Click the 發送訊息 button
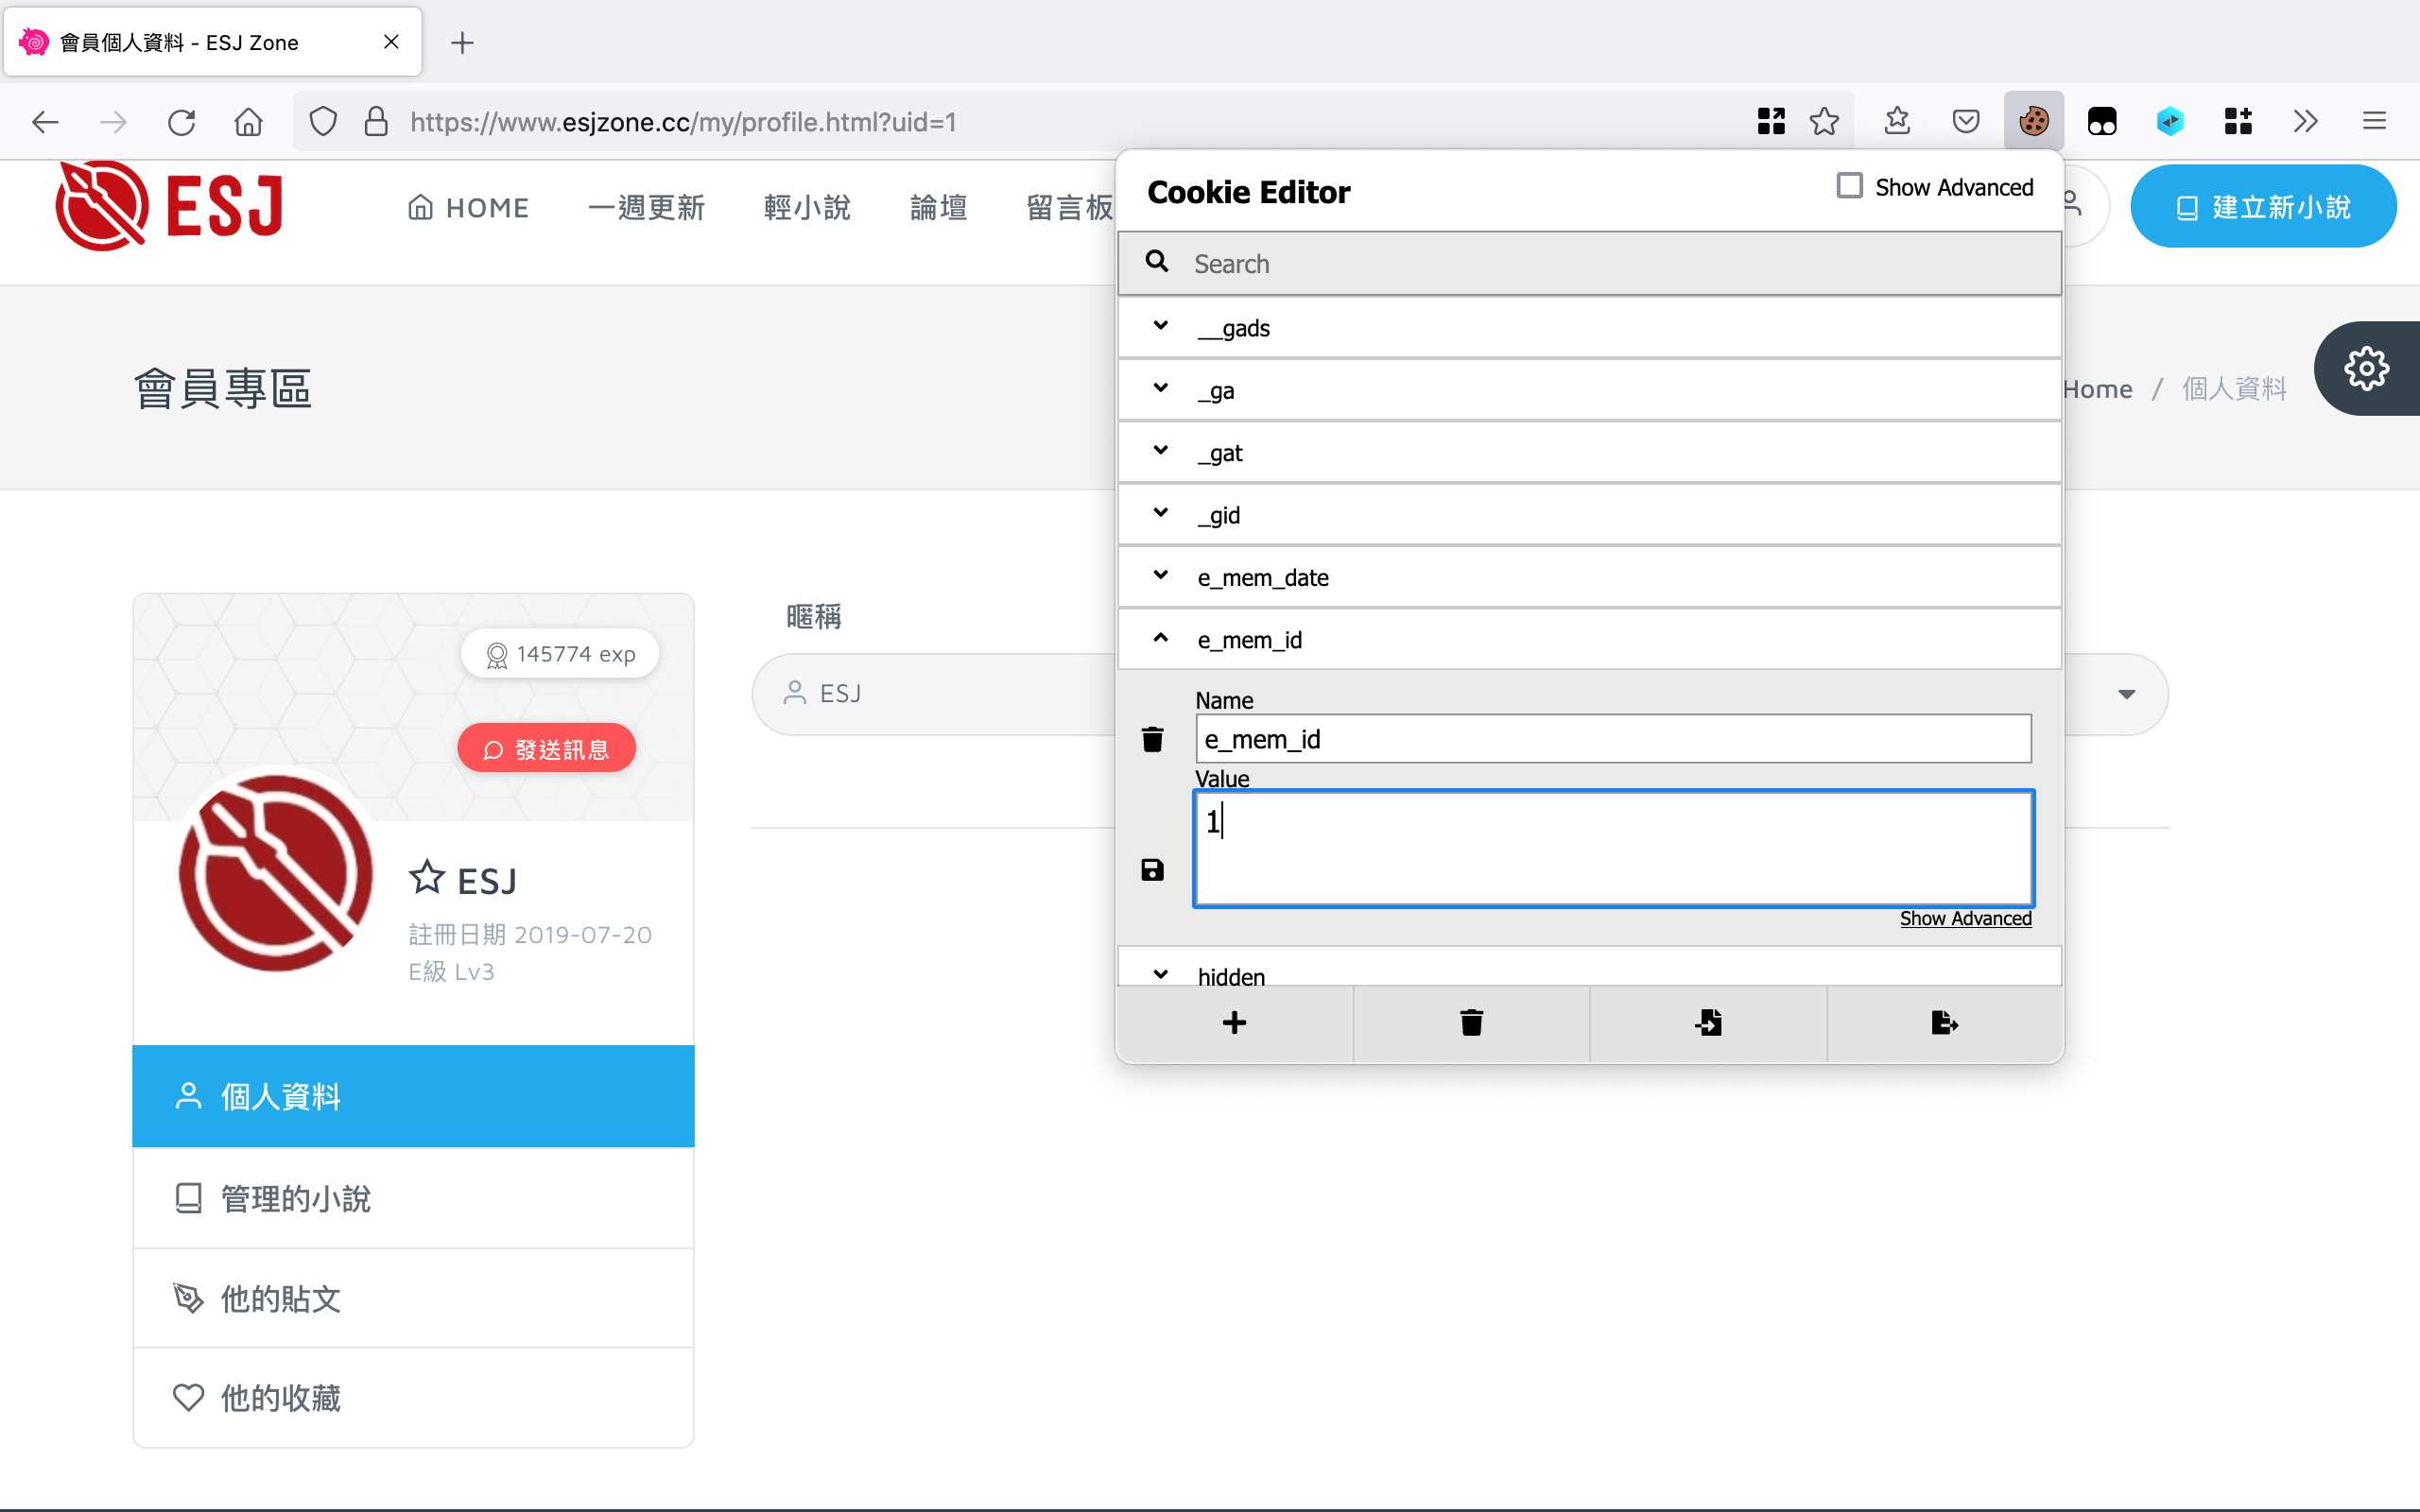The width and height of the screenshot is (2420, 1512). tap(546, 748)
